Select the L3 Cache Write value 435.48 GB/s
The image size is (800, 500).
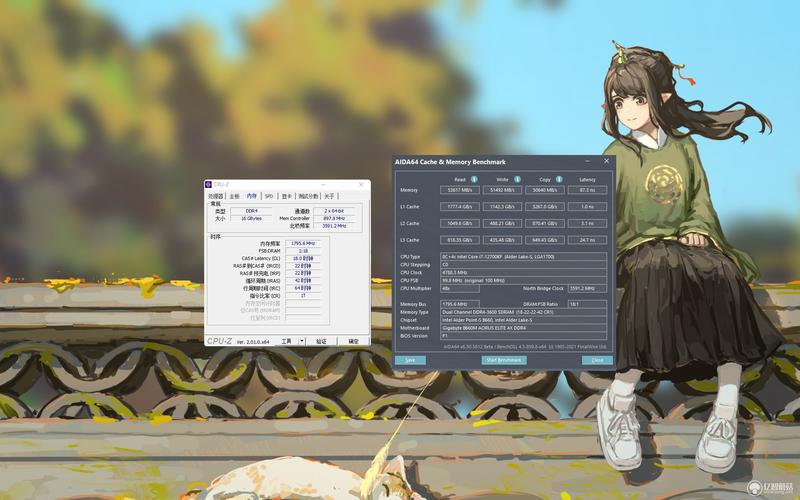pos(503,240)
